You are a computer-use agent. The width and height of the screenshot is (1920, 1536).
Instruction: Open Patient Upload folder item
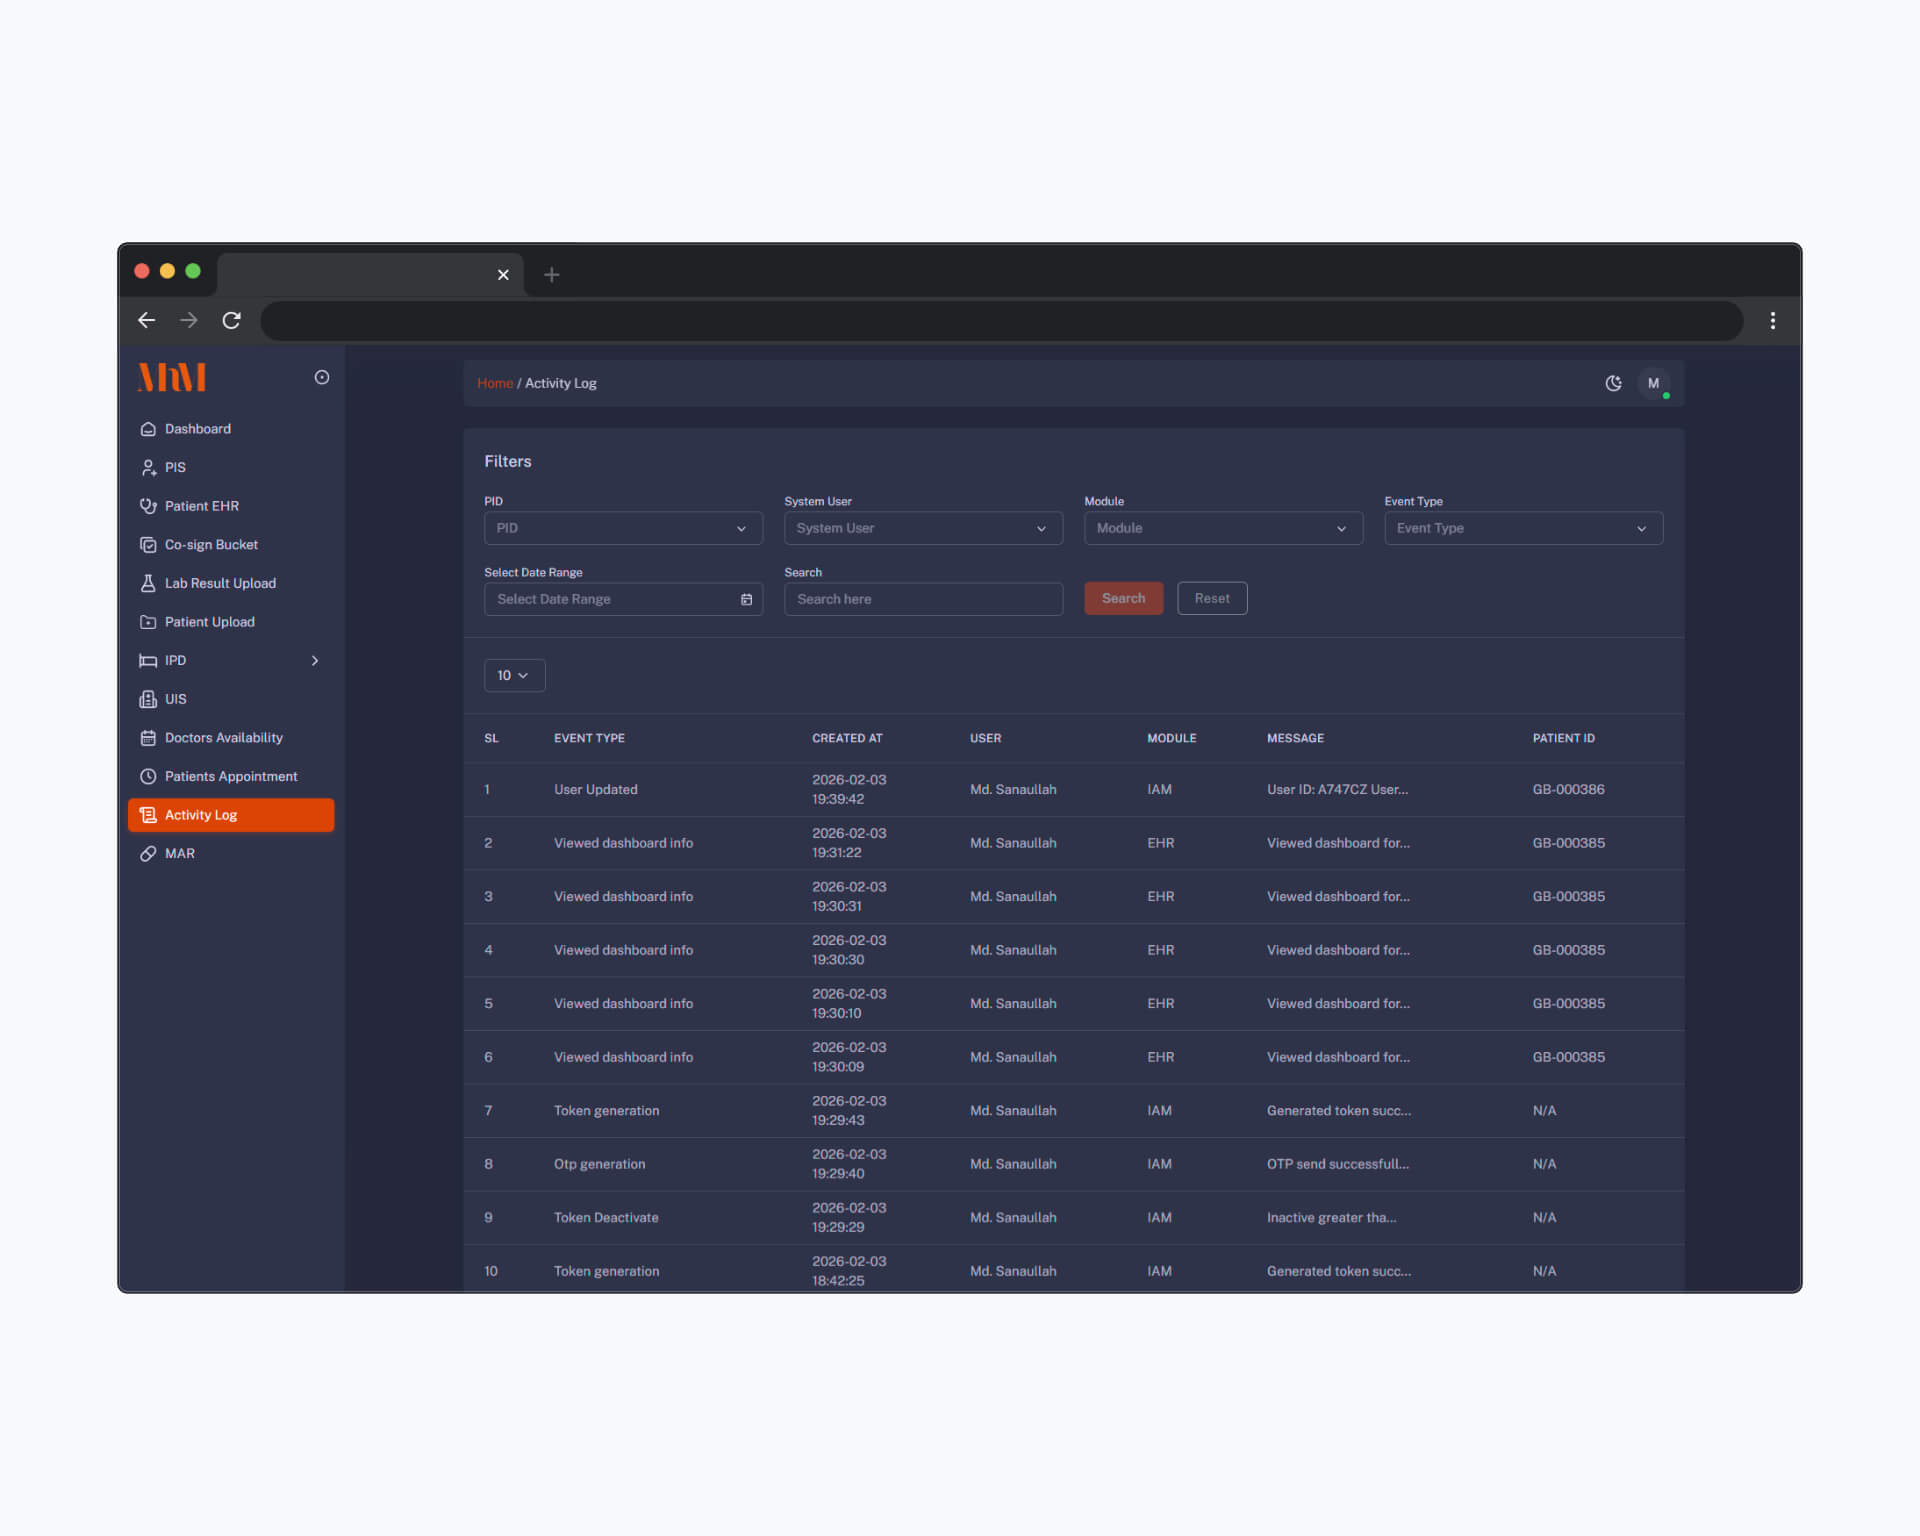[209, 622]
